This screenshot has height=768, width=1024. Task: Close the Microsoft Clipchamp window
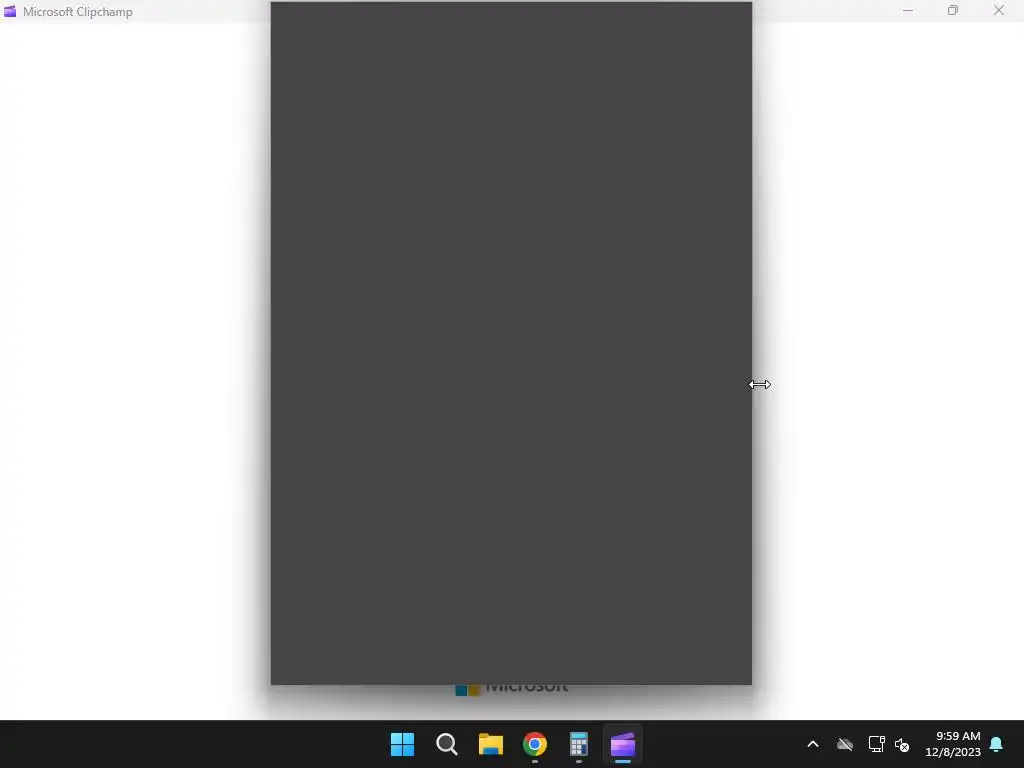click(x=999, y=10)
